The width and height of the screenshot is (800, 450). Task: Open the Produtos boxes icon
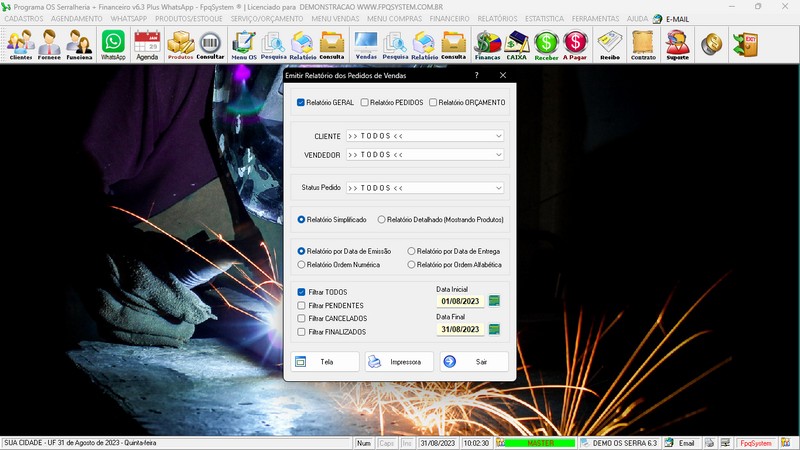(x=180, y=44)
